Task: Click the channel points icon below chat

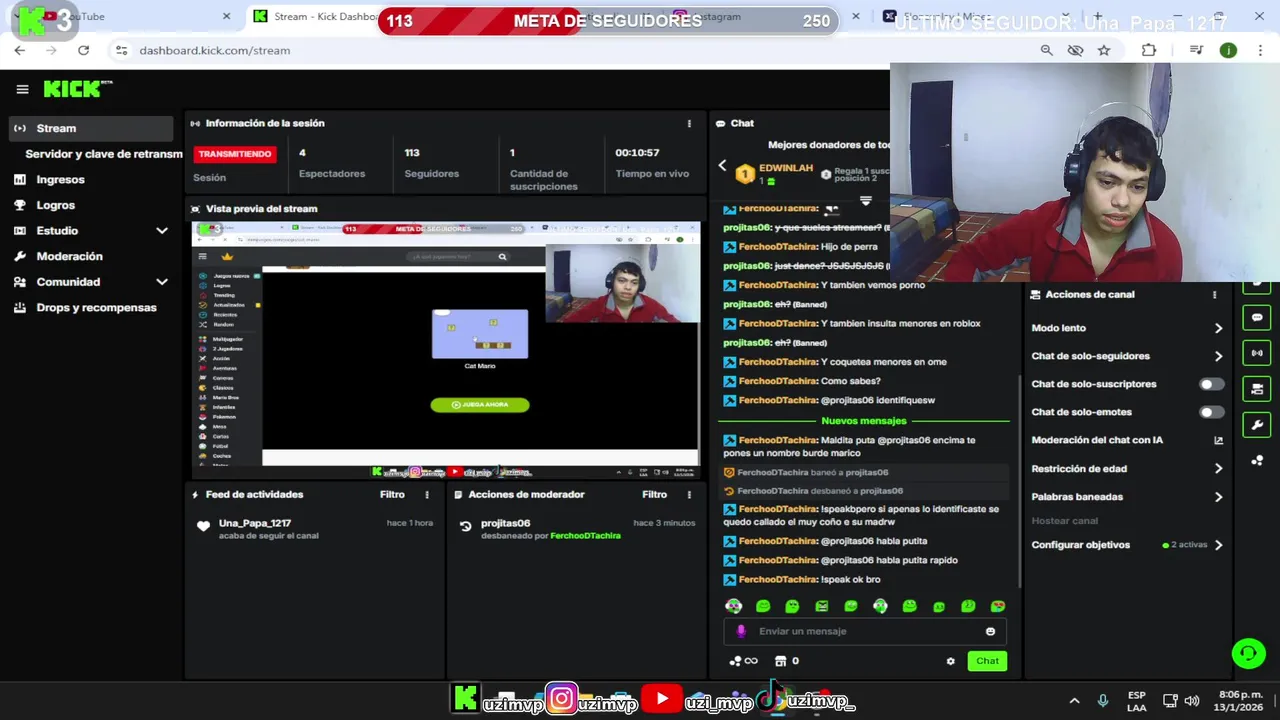Action: pos(743,661)
